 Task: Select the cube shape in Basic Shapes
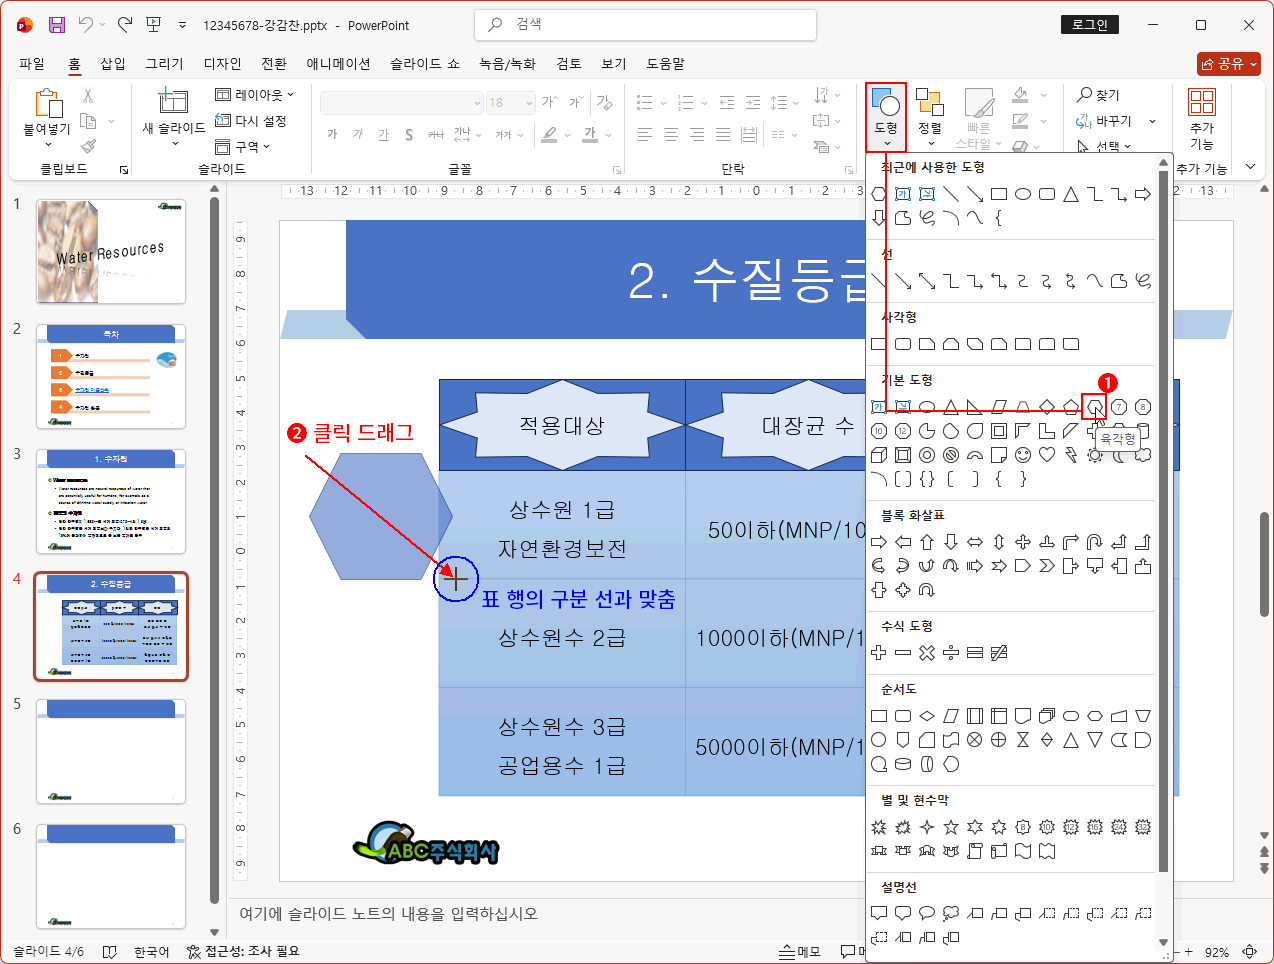879,455
